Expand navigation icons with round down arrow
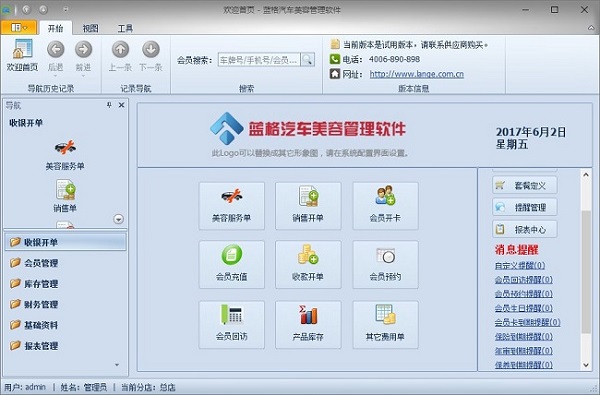This screenshot has width=600, height=395. coord(119,219)
